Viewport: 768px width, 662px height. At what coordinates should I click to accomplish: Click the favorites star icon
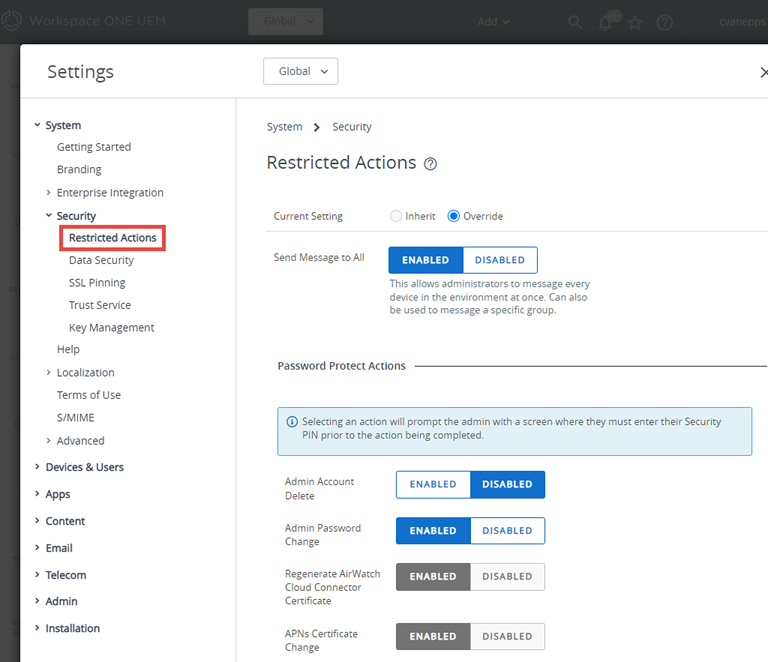click(x=635, y=22)
